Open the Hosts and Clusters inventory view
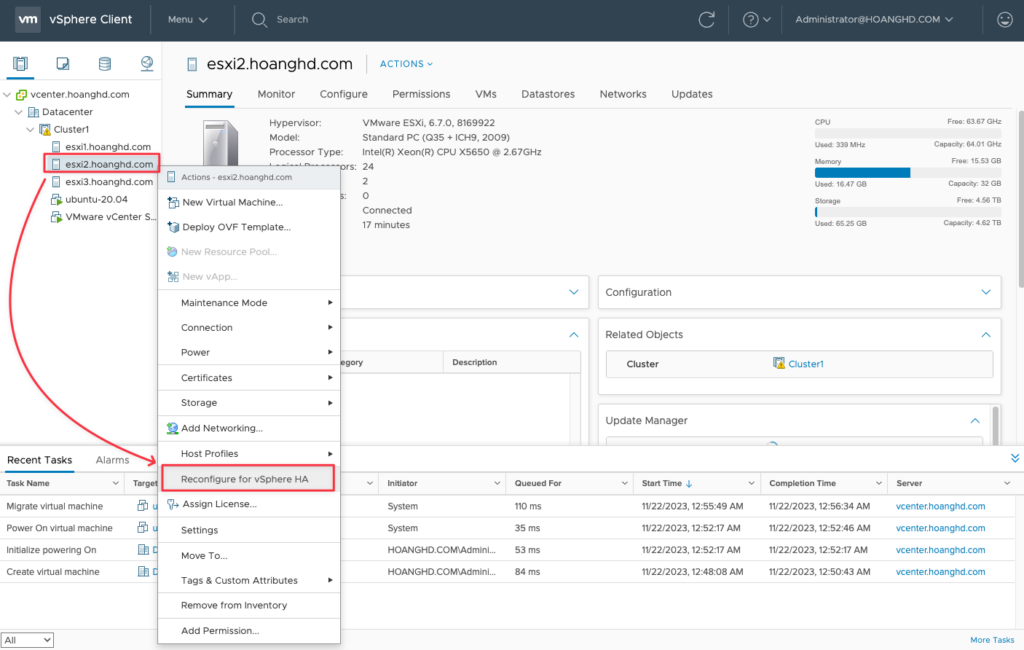 pyautogui.click(x=20, y=63)
